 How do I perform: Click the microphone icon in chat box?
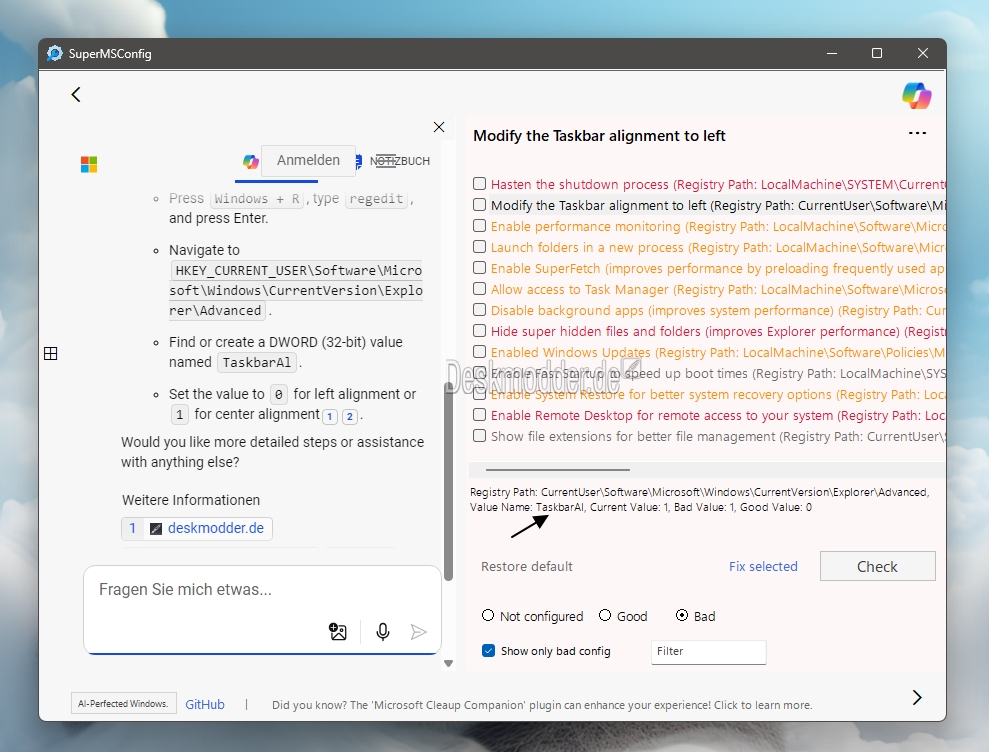pos(382,632)
